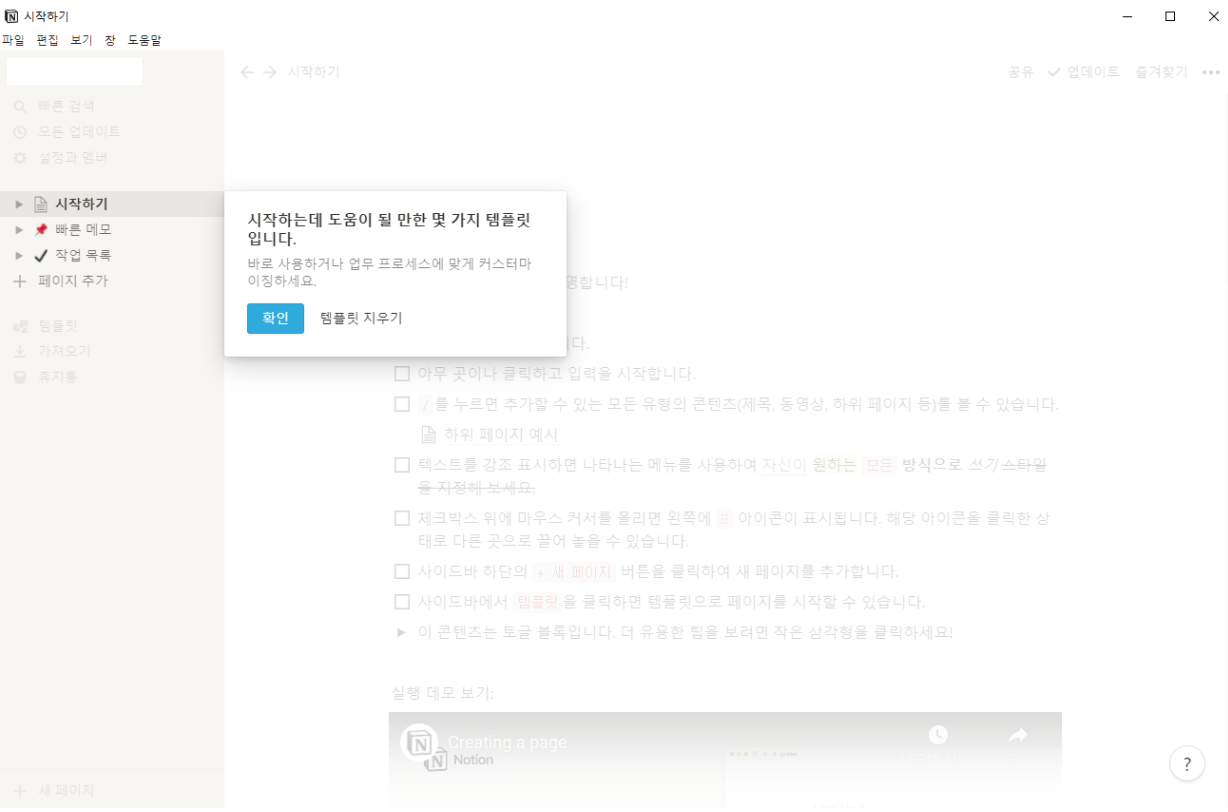The height and width of the screenshot is (812, 1228).
Task: Click the 하위 페이지 예시 page icon
Action: coord(428,435)
